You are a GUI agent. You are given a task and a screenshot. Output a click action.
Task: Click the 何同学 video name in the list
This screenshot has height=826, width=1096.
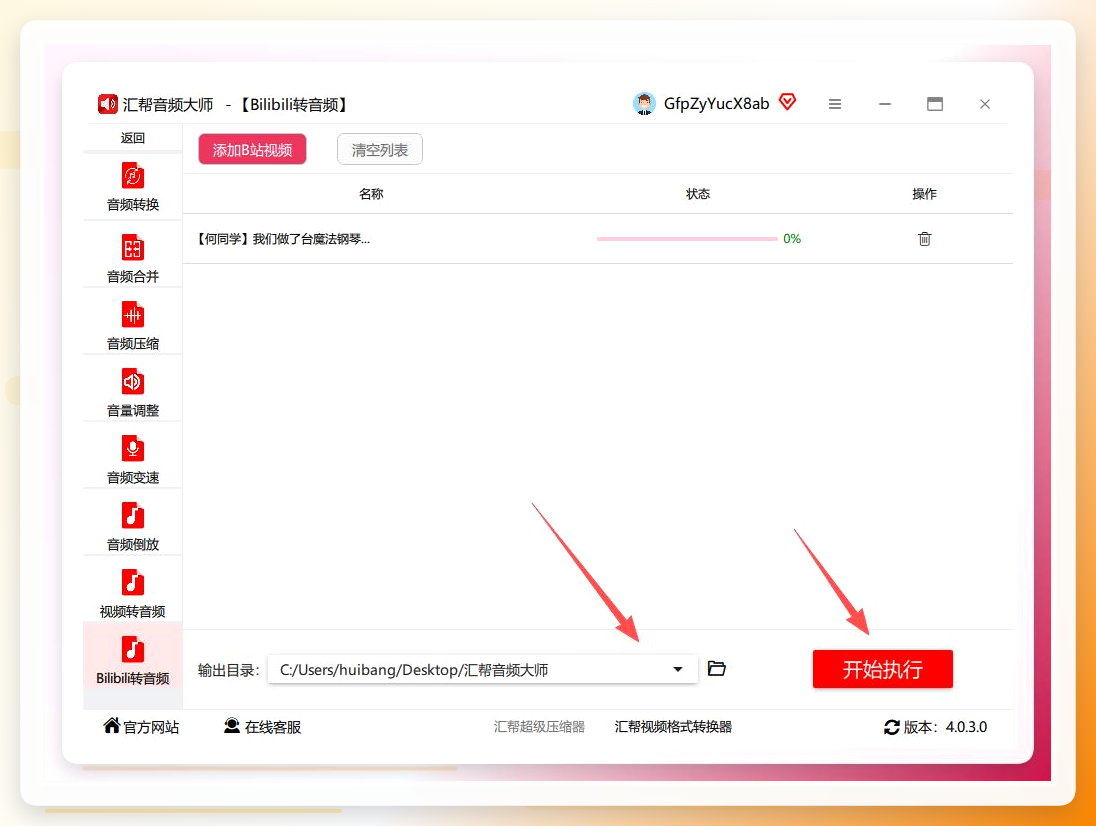pyautogui.click(x=282, y=239)
